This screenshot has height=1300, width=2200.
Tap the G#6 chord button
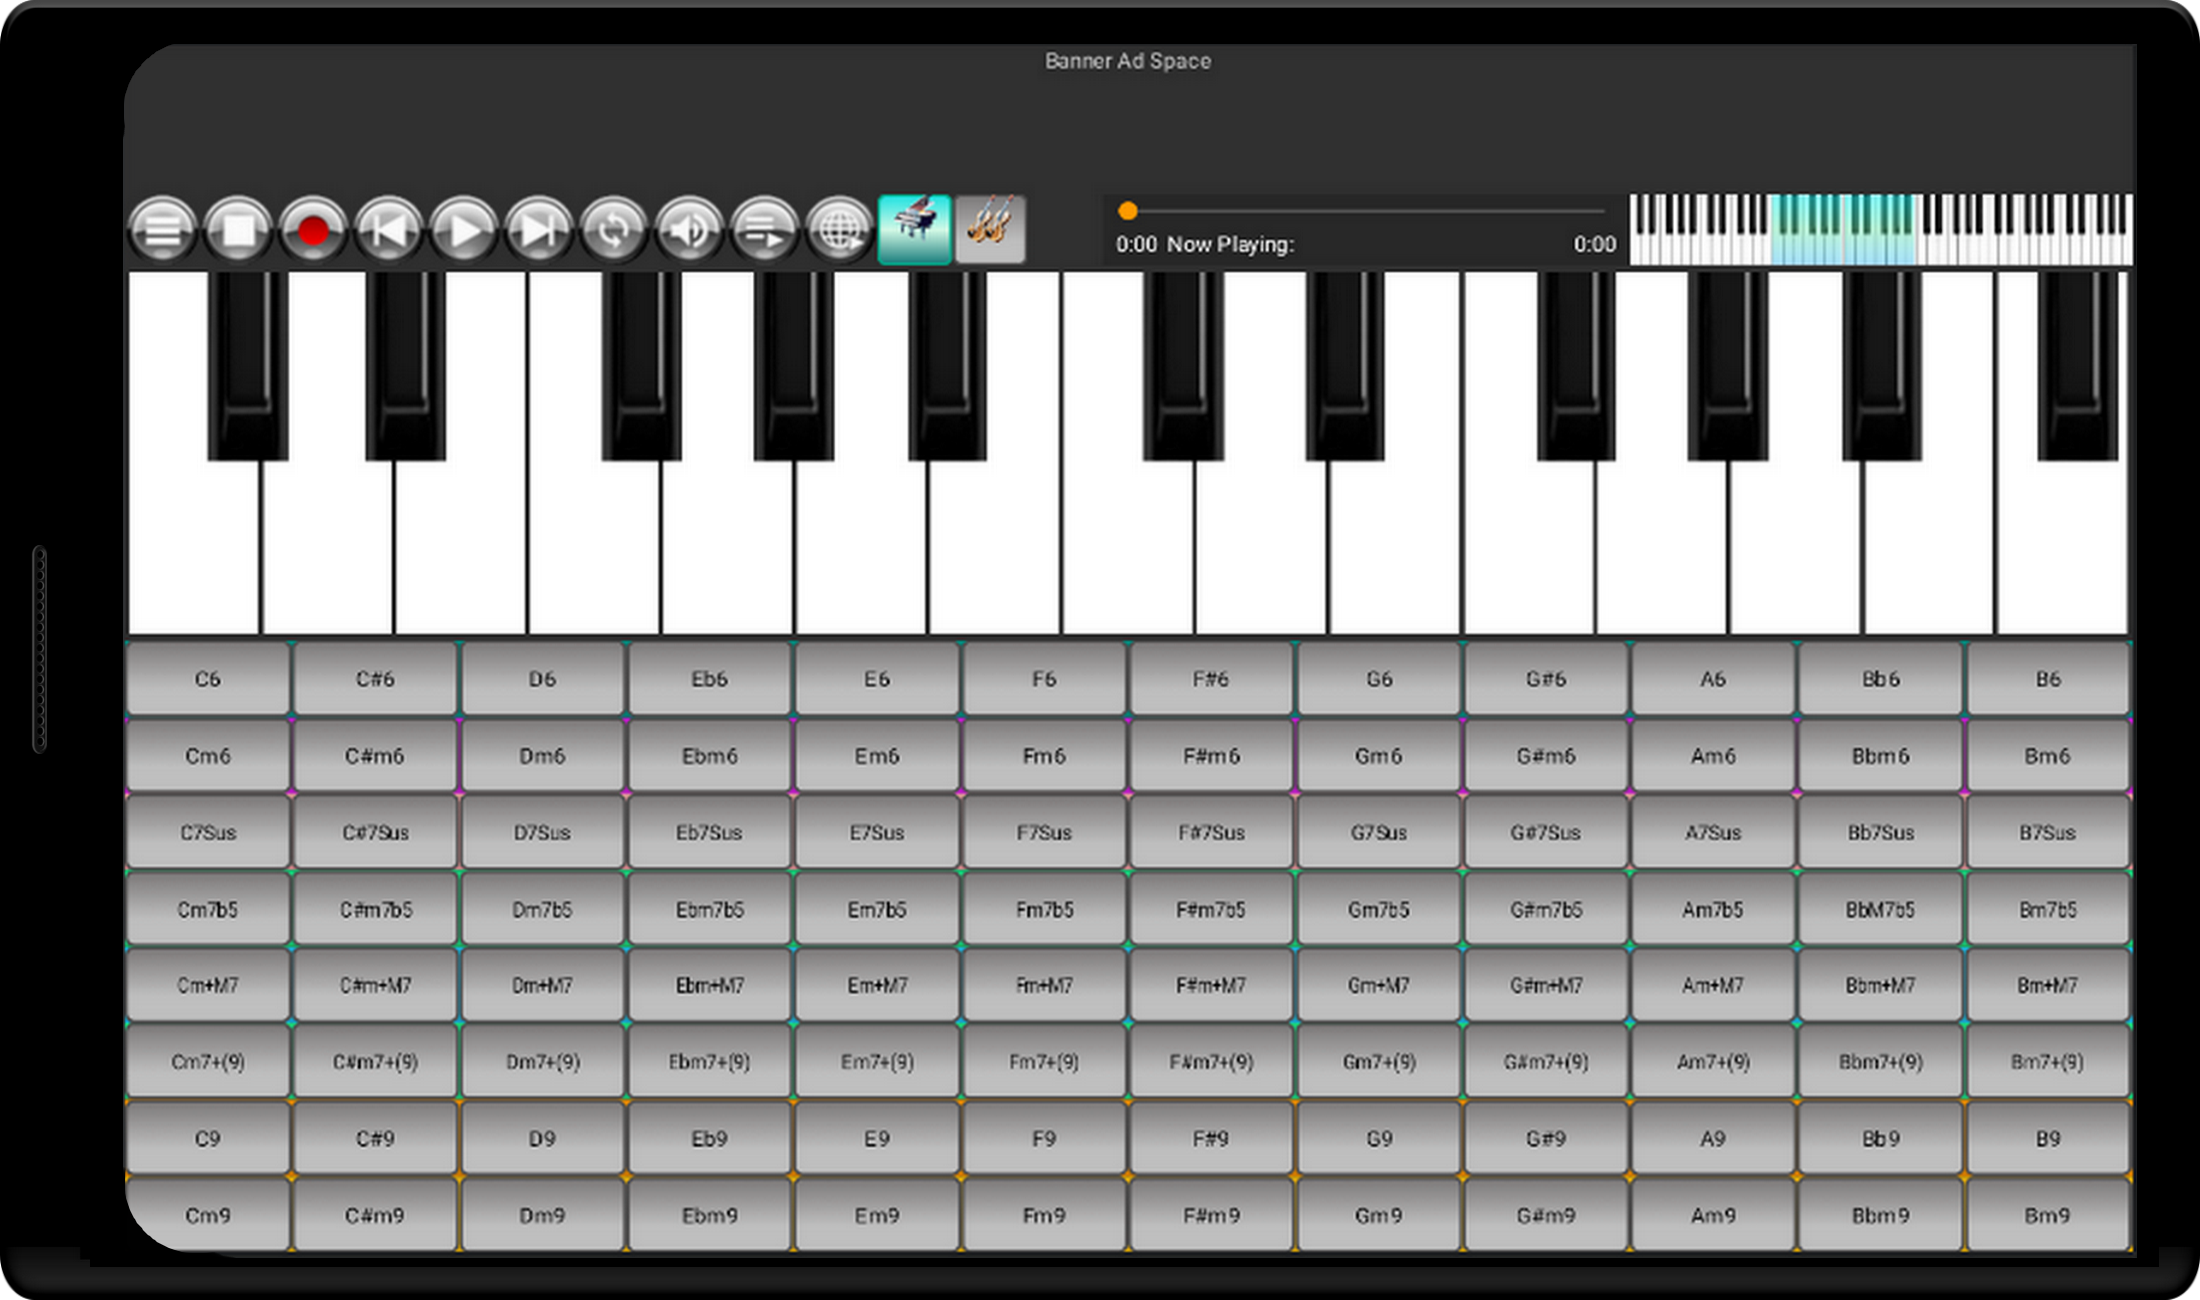1546,679
